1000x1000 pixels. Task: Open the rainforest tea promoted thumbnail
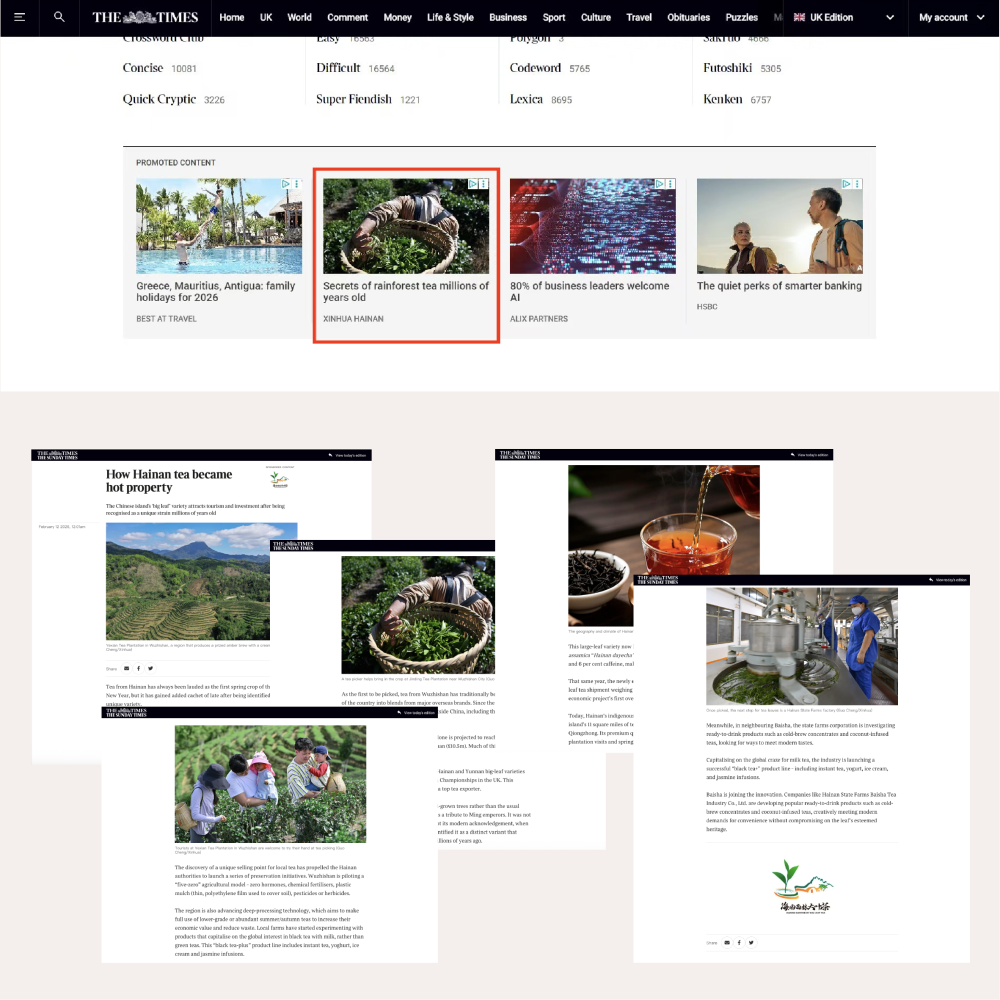[406, 226]
